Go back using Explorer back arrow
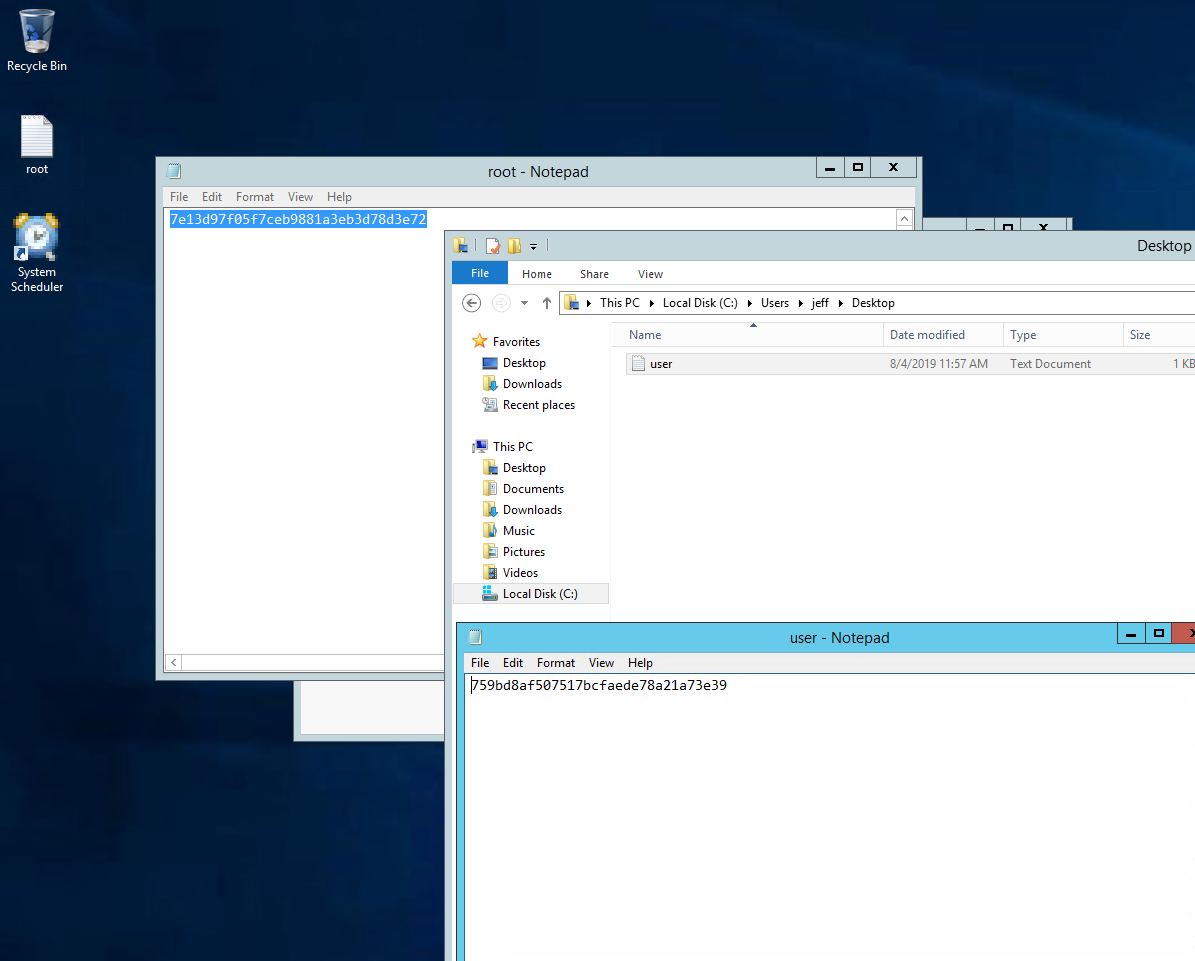 (x=472, y=303)
